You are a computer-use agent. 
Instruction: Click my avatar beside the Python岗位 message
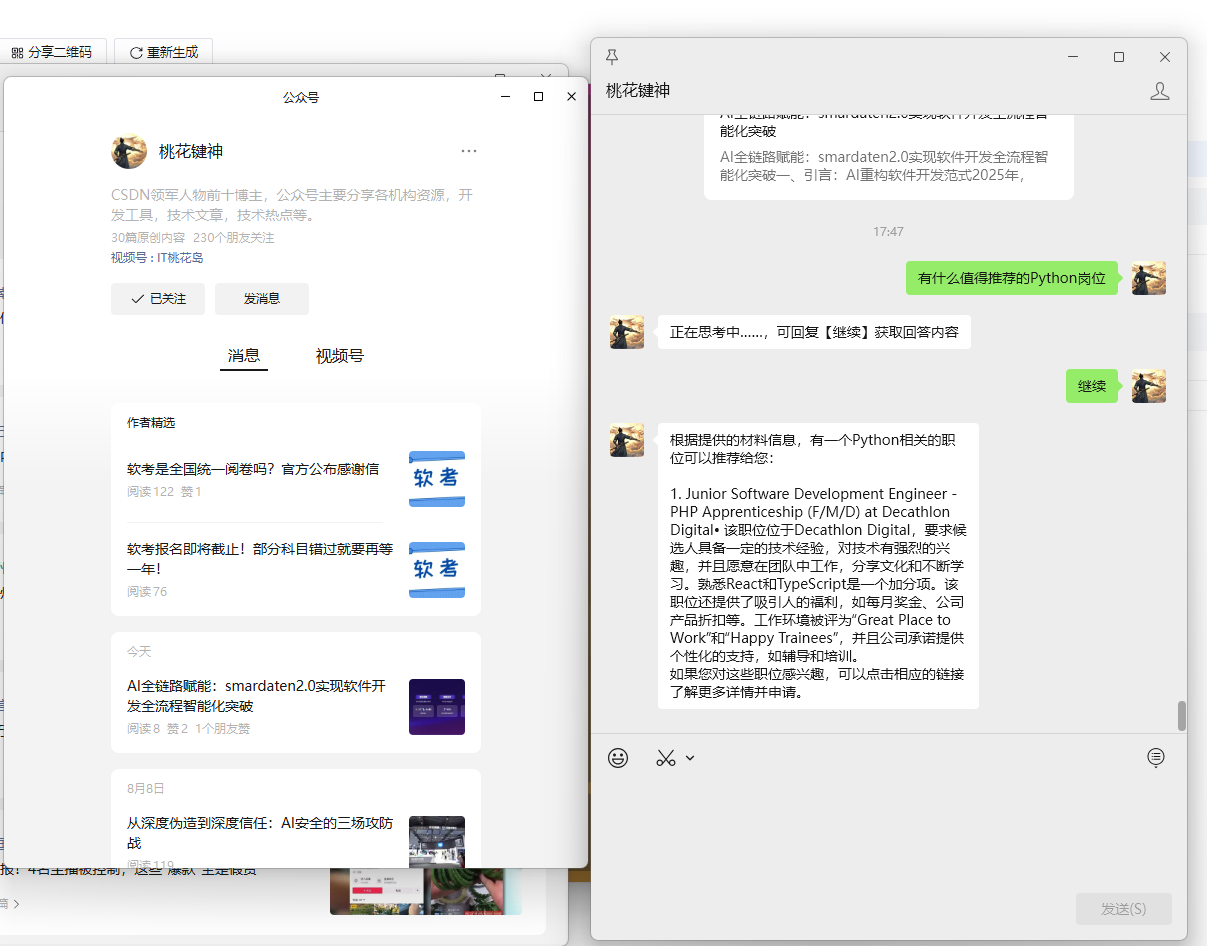tap(1149, 278)
